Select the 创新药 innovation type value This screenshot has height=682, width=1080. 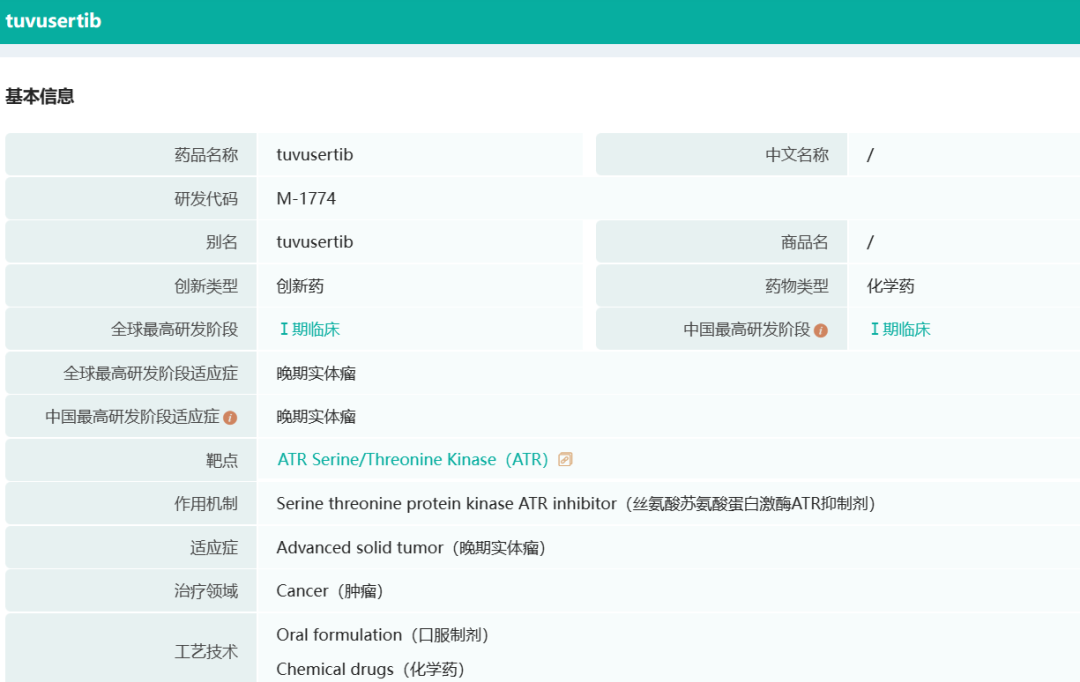pos(300,286)
